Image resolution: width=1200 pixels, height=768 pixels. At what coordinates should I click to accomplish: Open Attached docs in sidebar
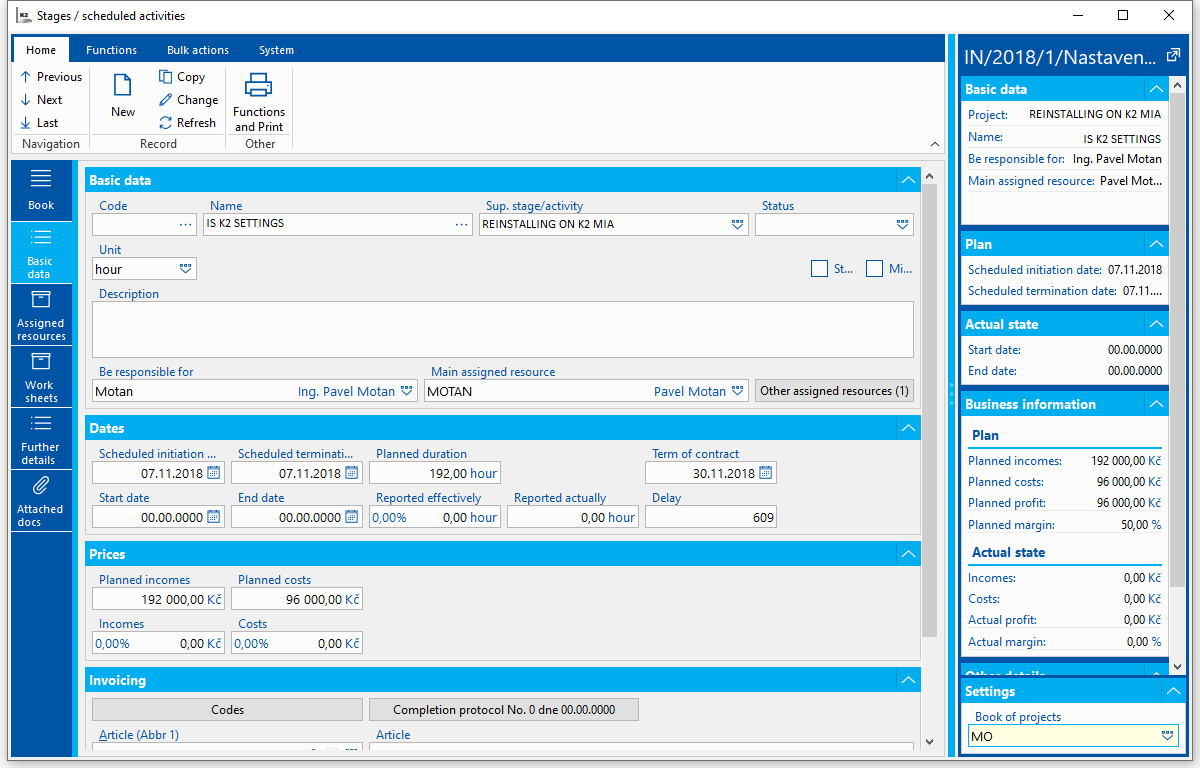(41, 501)
